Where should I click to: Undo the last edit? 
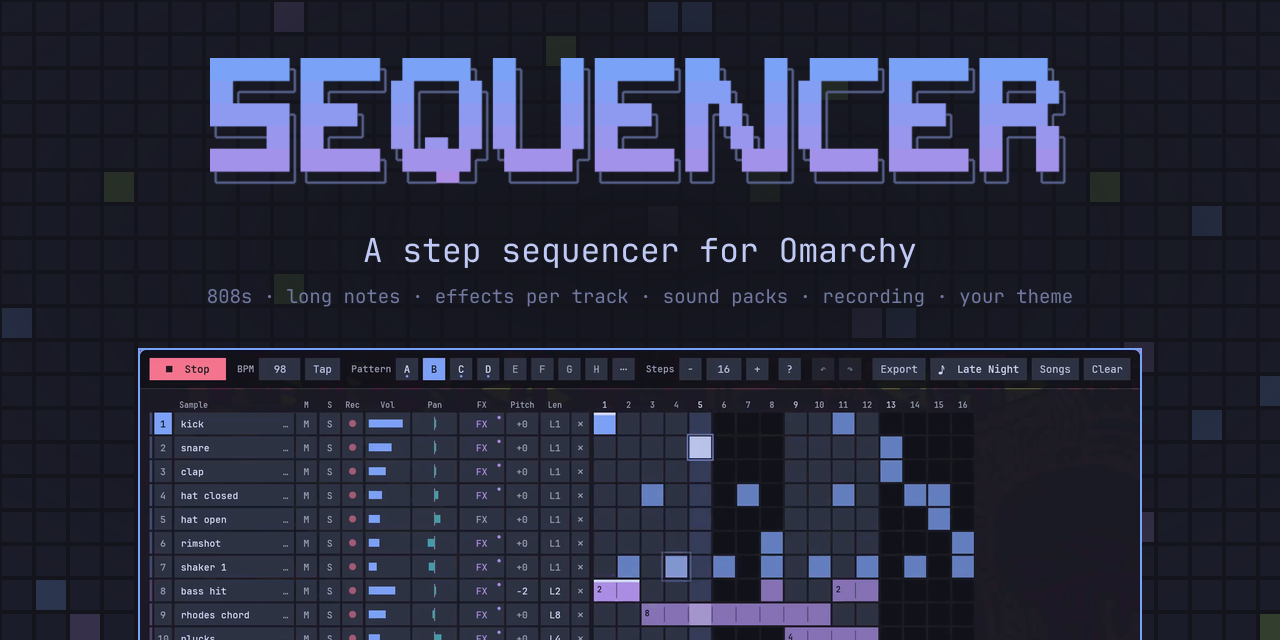[822, 369]
